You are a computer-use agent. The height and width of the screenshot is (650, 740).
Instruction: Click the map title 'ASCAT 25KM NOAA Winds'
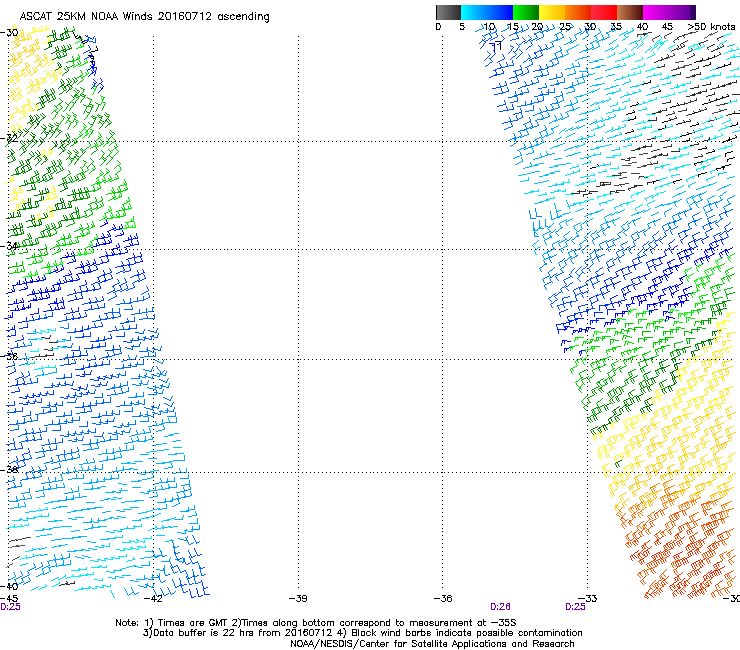pyautogui.click(x=87, y=17)
